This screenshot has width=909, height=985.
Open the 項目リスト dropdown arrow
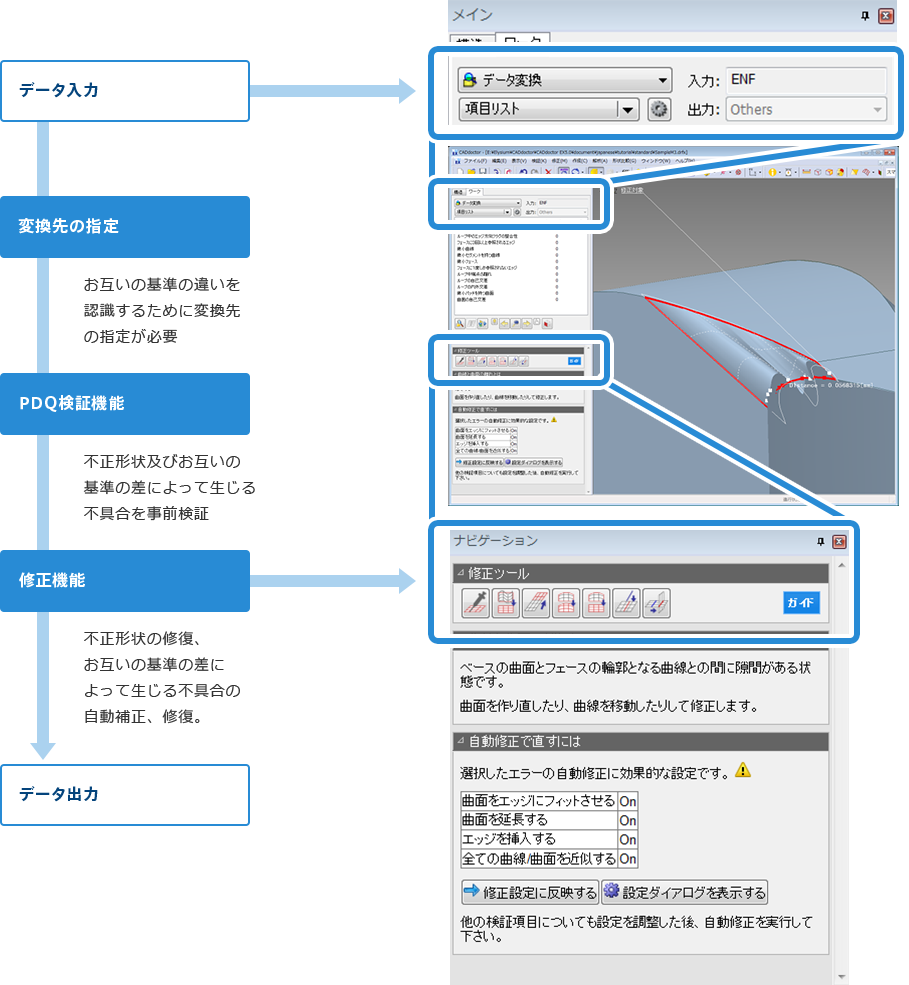(x=628, y=110)
